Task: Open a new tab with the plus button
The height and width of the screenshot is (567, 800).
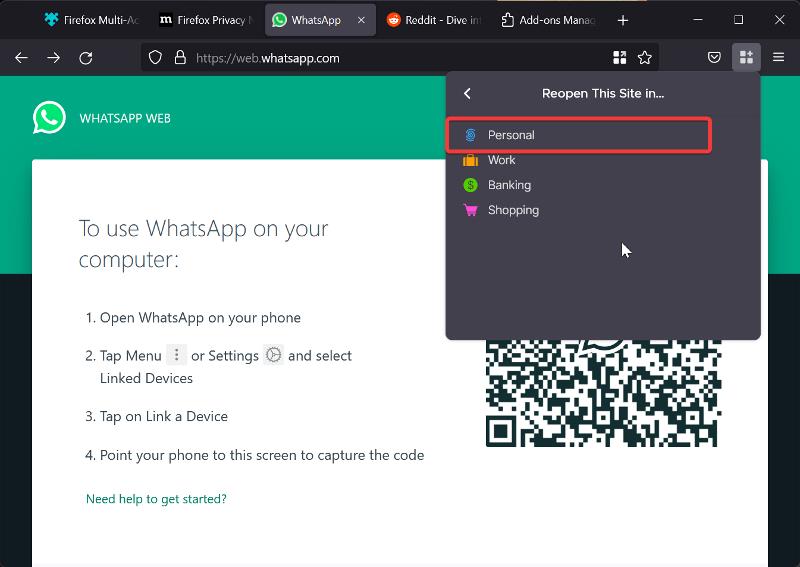Action: tap(623, 20)
